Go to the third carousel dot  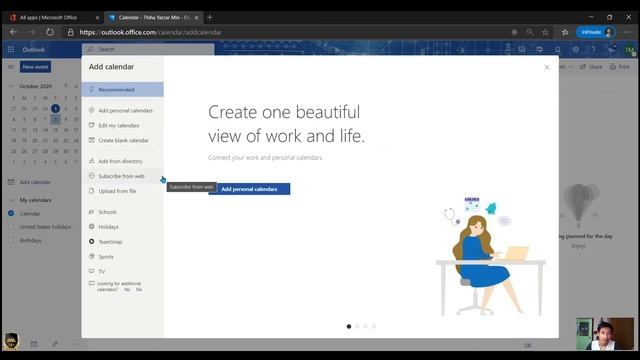point(365,326)
